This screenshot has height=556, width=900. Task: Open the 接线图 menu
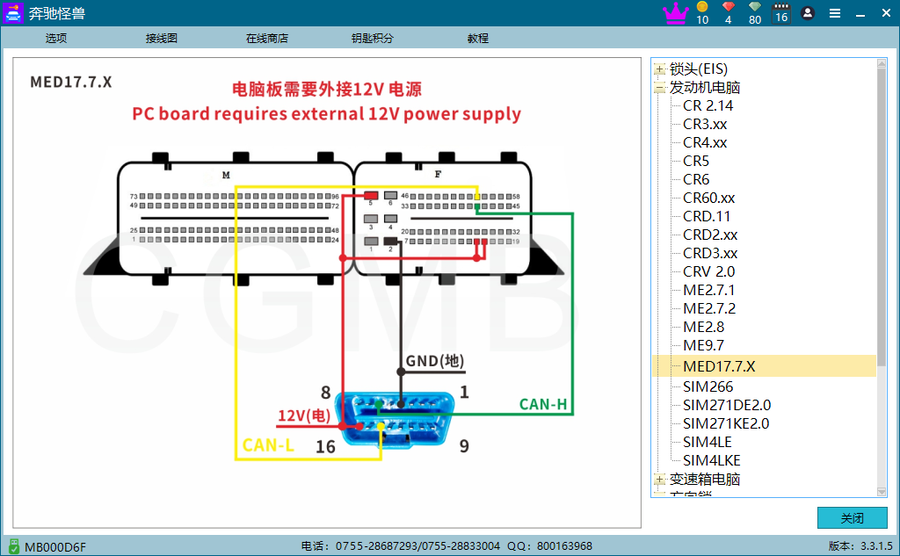coord(161,38)
